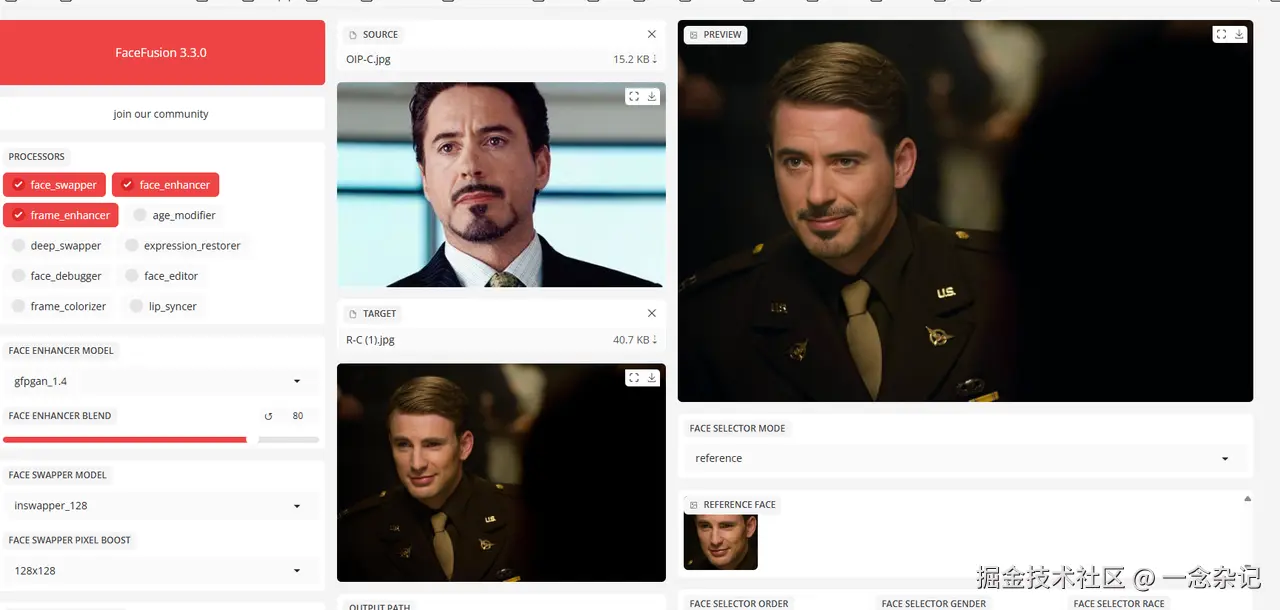
Task: Open face swapper model dropdown inswapper_128
Action: tap(160, 506)
